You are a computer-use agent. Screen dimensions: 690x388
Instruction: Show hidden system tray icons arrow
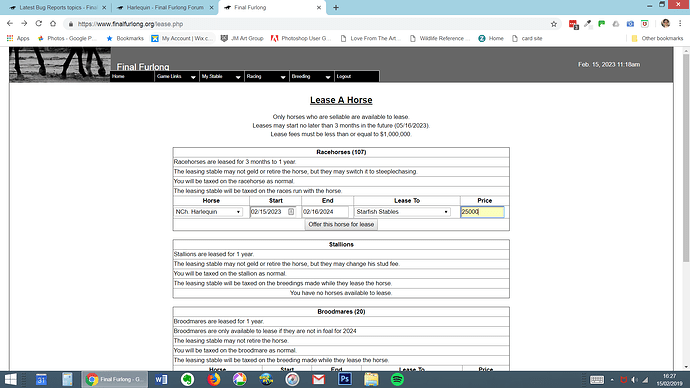pos(612,380)
